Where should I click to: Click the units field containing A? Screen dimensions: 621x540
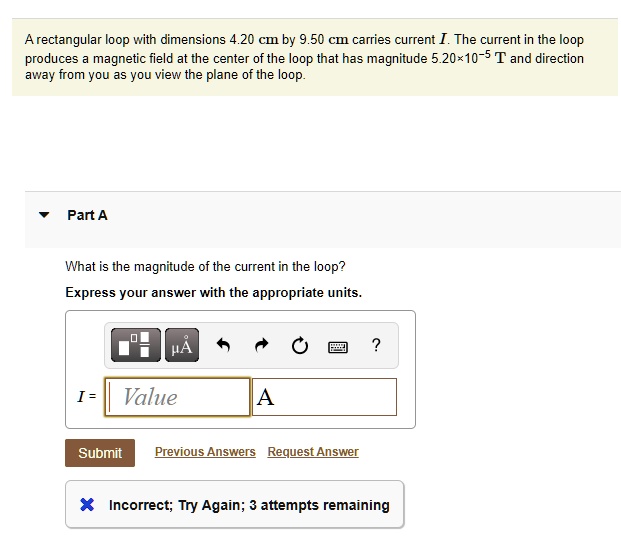pyautogui.click(x=325, y=397)
